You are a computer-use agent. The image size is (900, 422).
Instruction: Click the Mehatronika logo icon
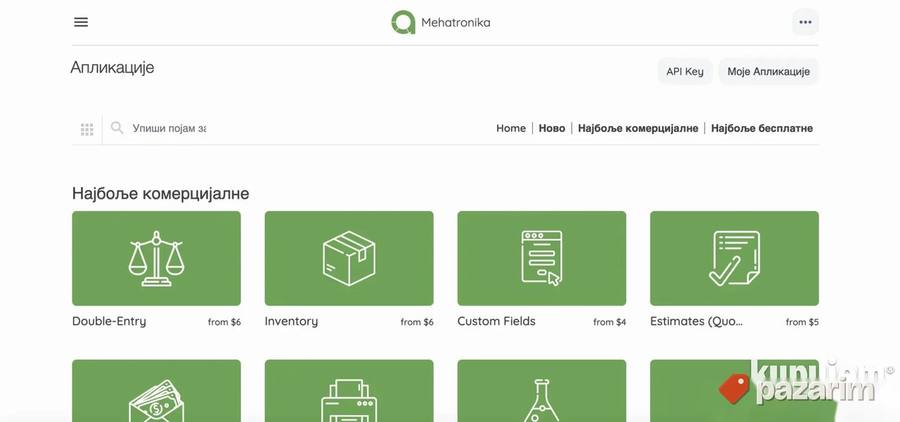click(403, 22)
